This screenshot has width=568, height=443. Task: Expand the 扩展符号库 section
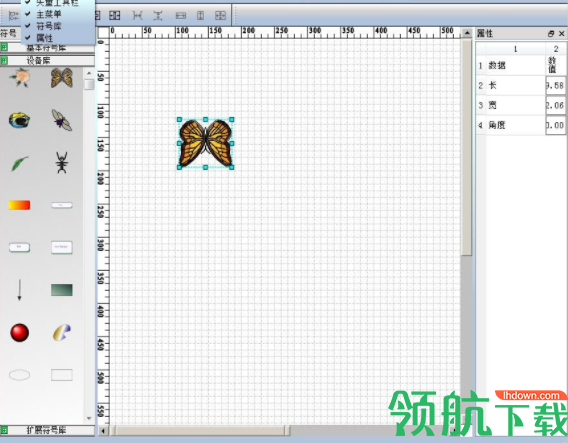point(47,430)
